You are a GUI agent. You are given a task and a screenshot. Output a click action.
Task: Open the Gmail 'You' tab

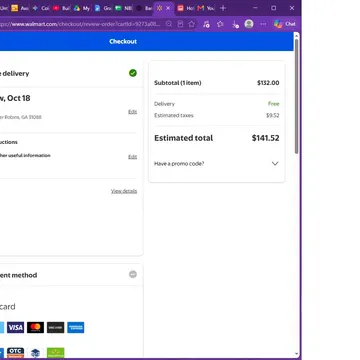point(206,8)
